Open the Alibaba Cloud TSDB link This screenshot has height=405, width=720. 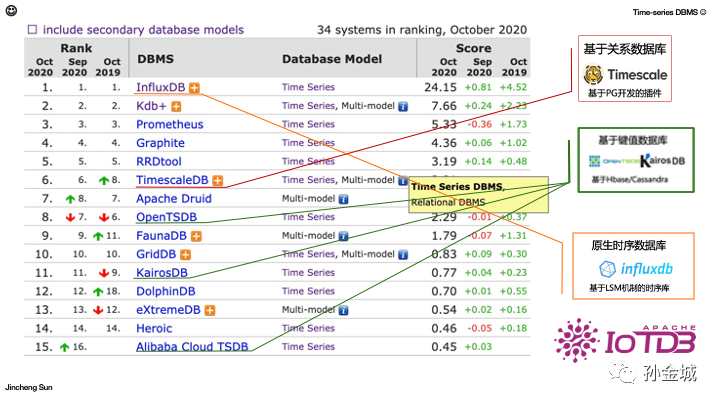tap(191, 348)
